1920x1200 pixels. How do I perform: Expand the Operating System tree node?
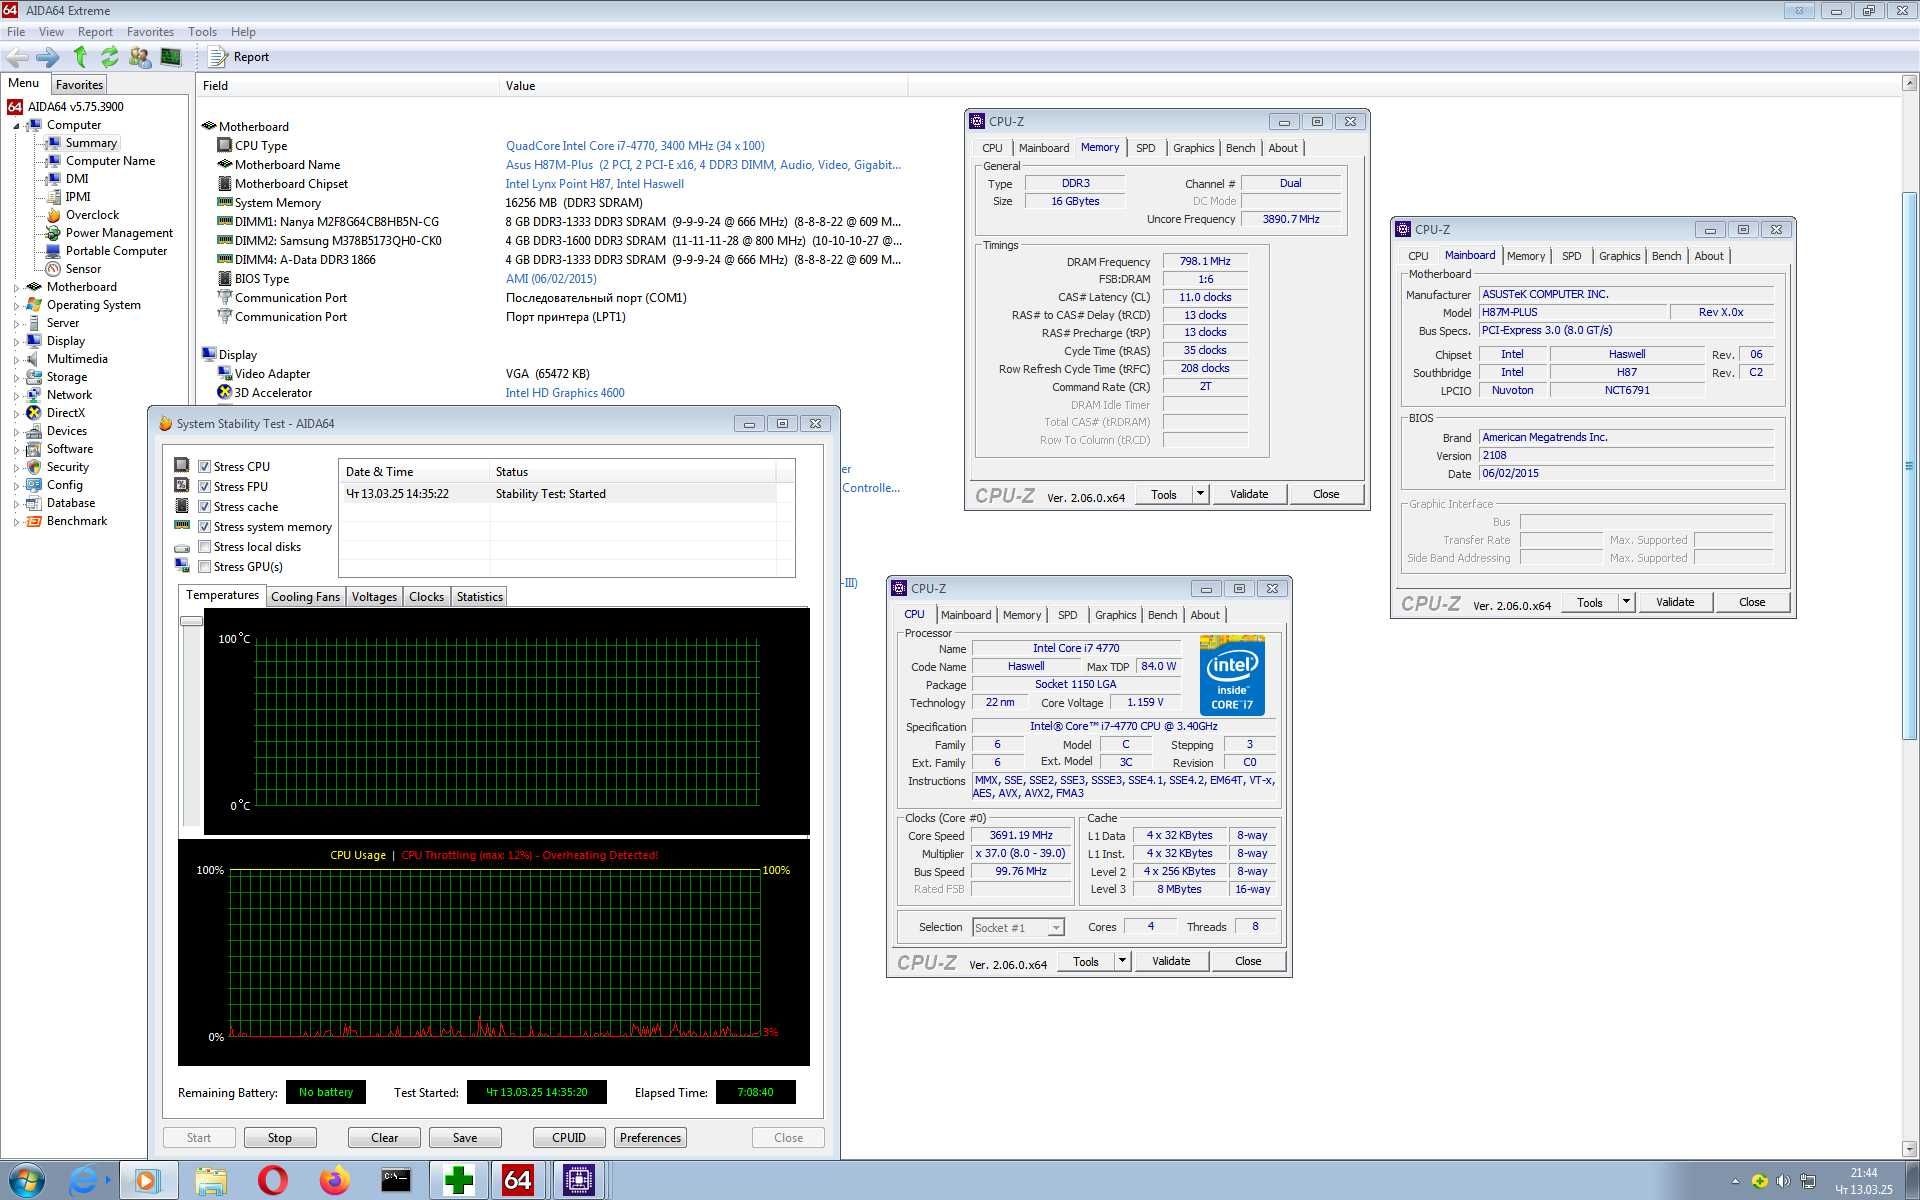(x=16, y=306)
